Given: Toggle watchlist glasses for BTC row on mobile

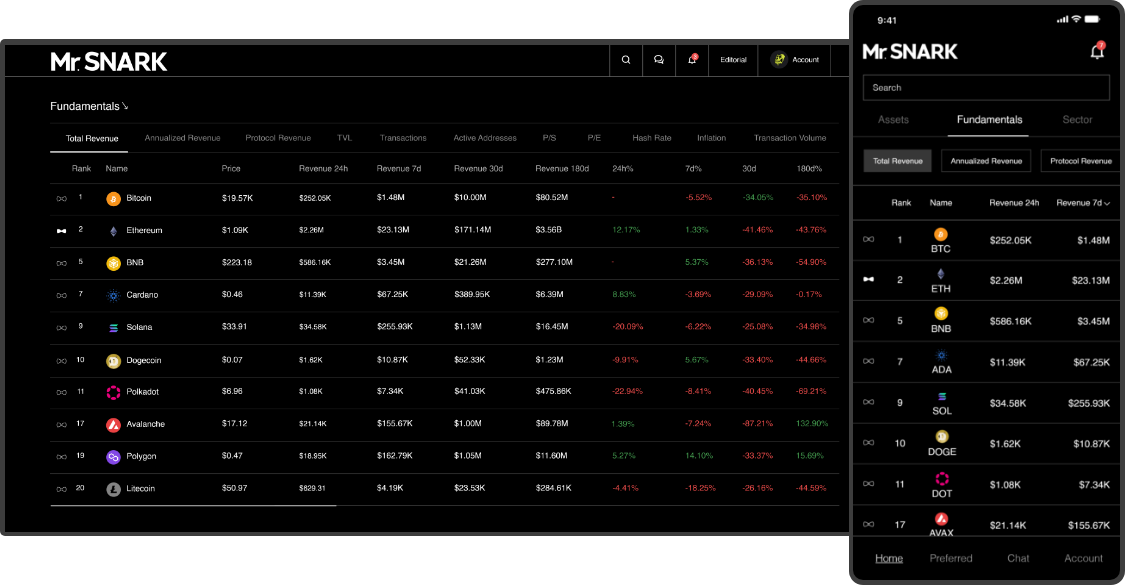Looking at the screenshot, I should coord(868,239).
